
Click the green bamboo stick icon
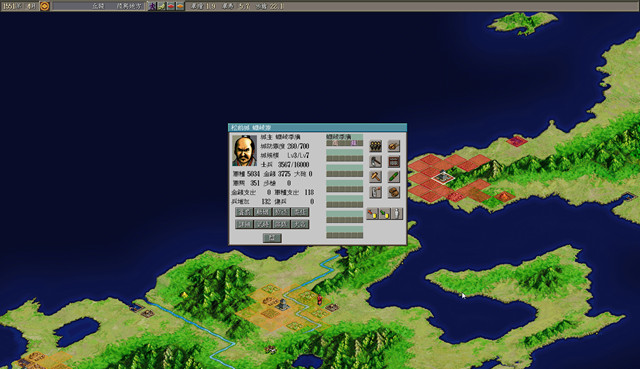click(x=393, y=177)
